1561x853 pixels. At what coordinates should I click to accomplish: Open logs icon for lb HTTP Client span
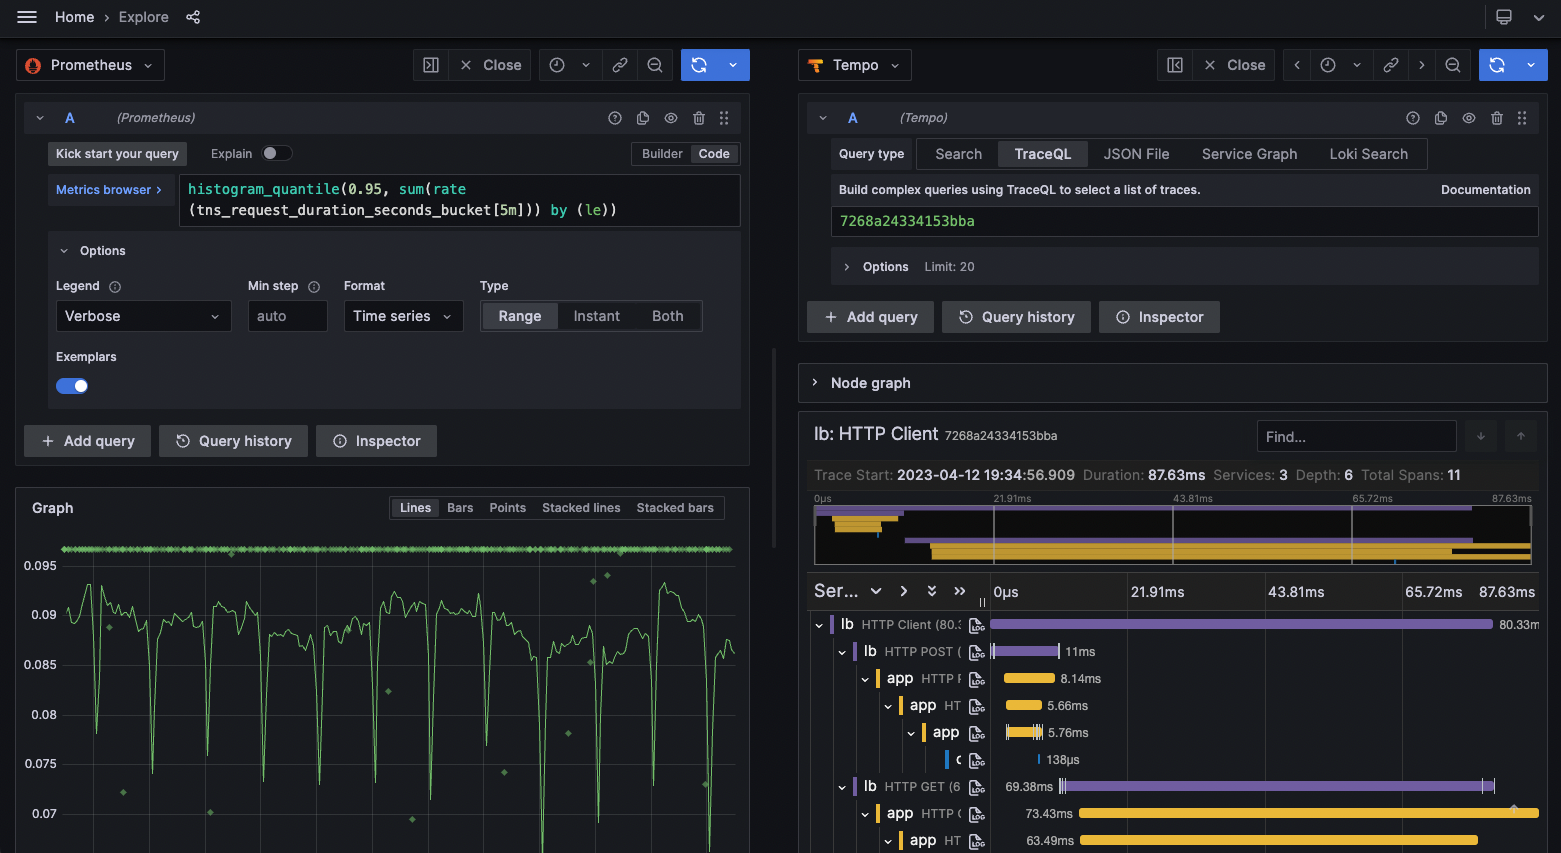click(977, 625)
